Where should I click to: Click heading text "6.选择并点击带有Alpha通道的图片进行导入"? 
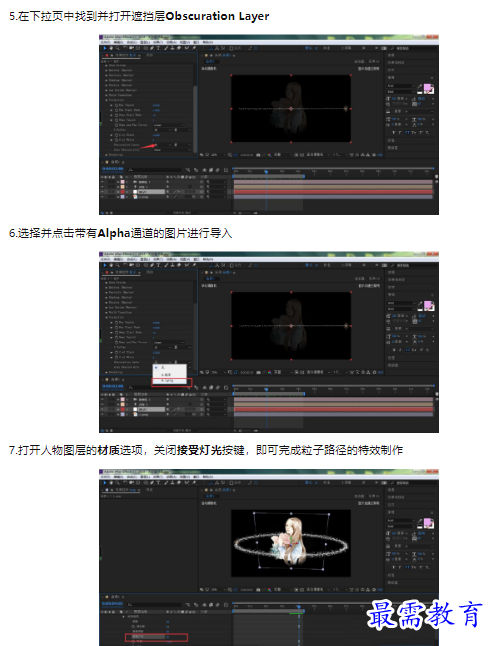coord(120,233)
